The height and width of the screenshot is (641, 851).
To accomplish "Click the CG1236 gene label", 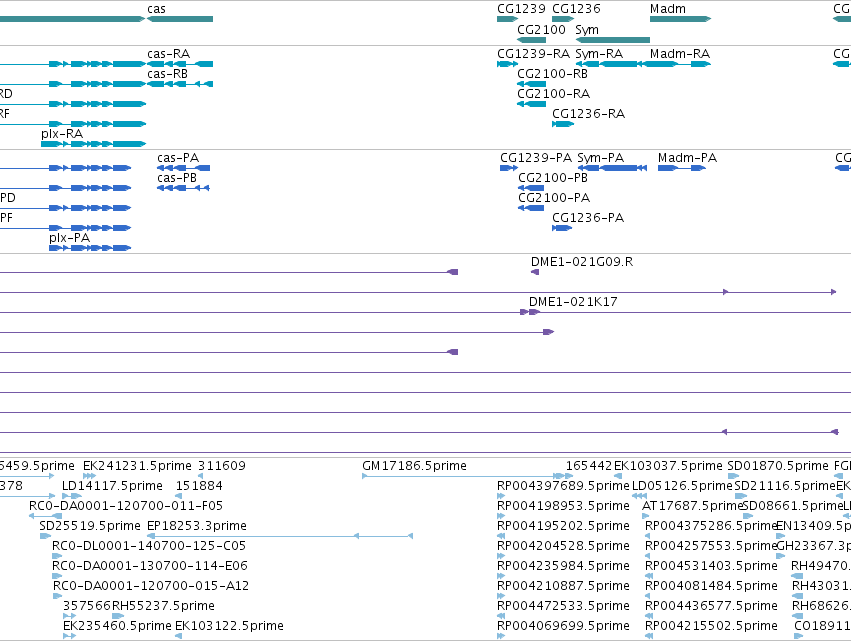I will tap(576, 9).
